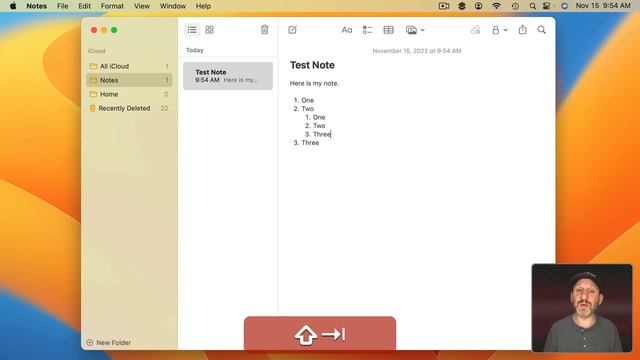Select the Test Note in the list
The width and height of the screenshot is (640, 360).
click(x=228, y=76)
